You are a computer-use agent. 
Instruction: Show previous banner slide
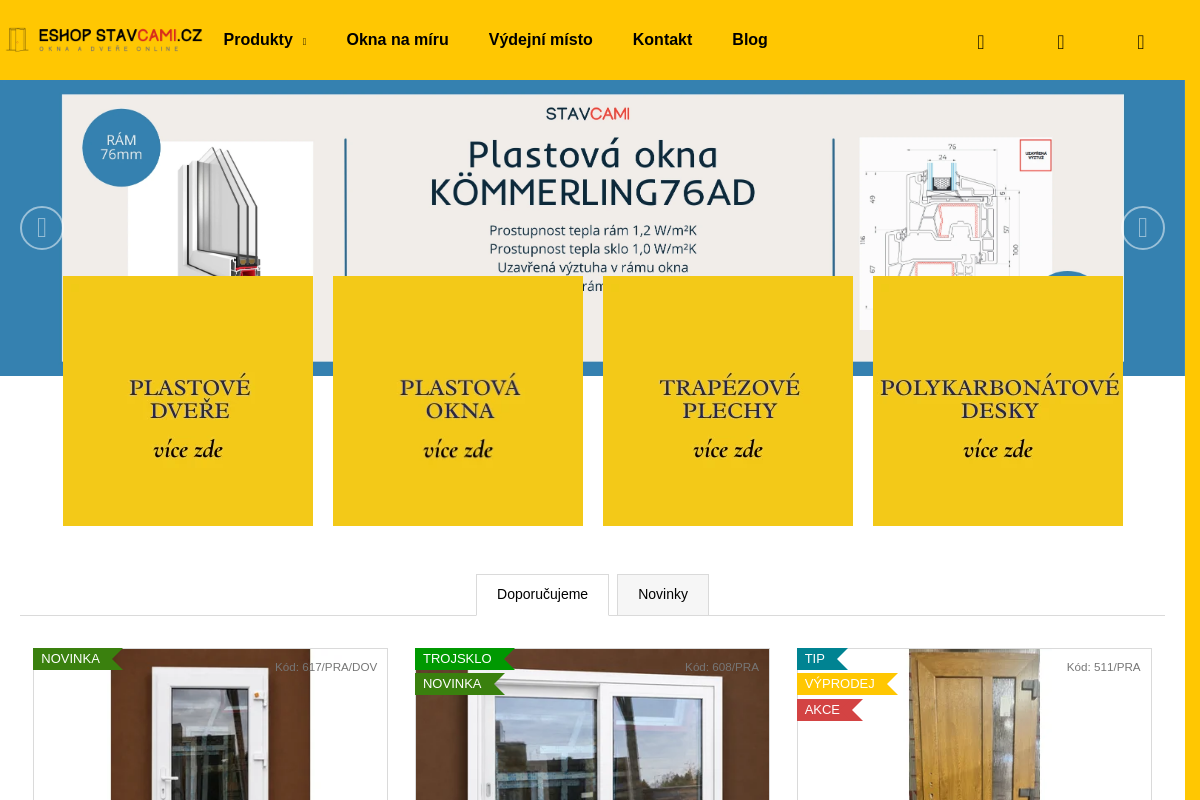[42, 228]
